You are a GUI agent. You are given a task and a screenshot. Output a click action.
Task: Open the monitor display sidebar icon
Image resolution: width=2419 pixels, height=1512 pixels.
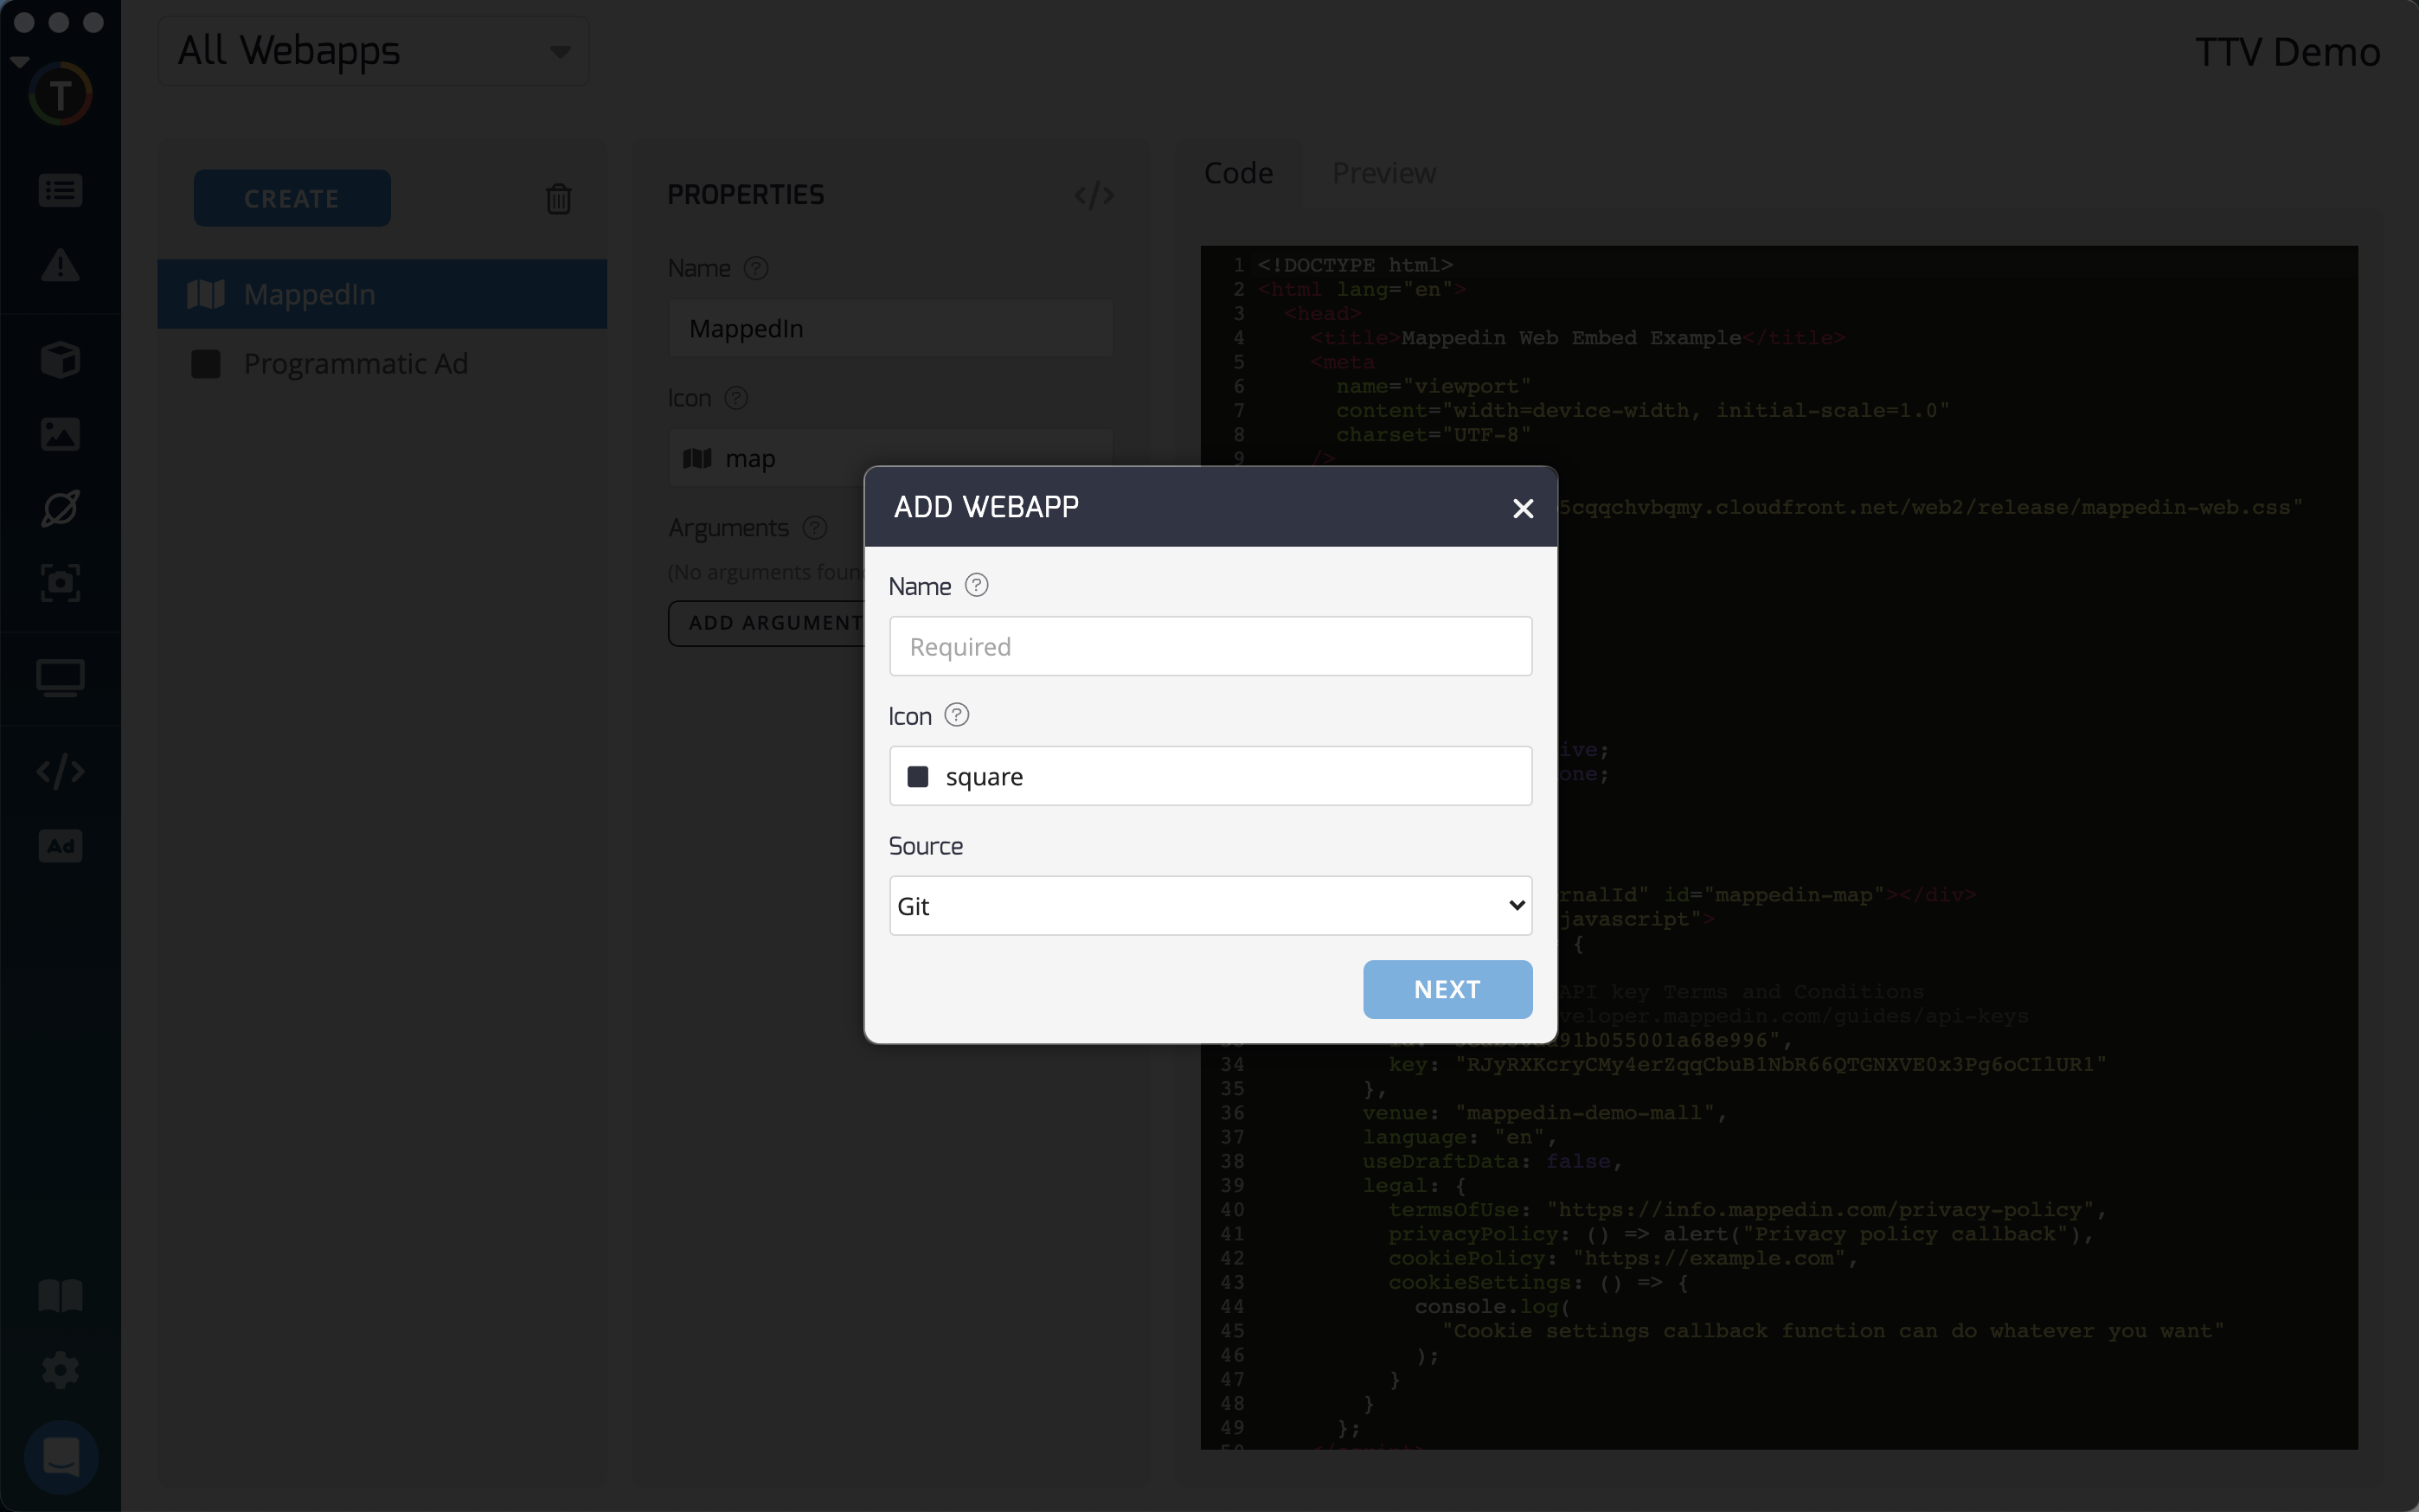pyautogui.click(x=60, y=678)
